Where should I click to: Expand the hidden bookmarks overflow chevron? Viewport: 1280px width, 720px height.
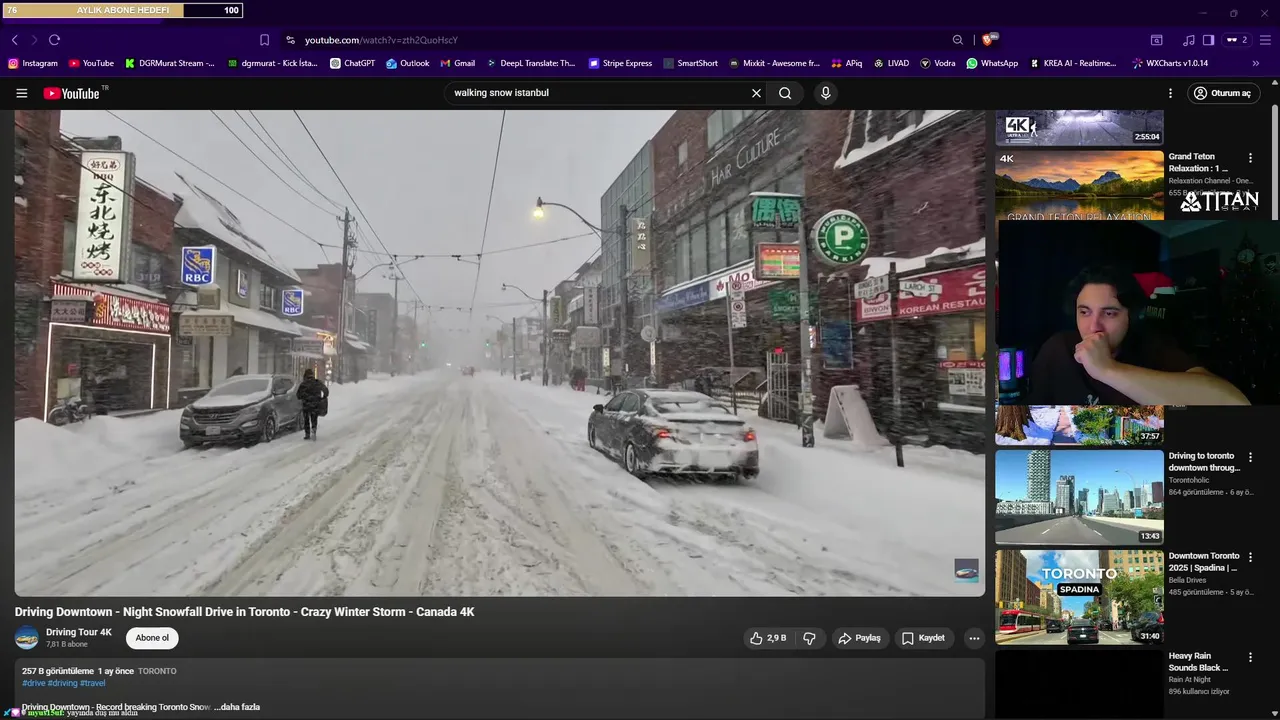pos(1256,63)
